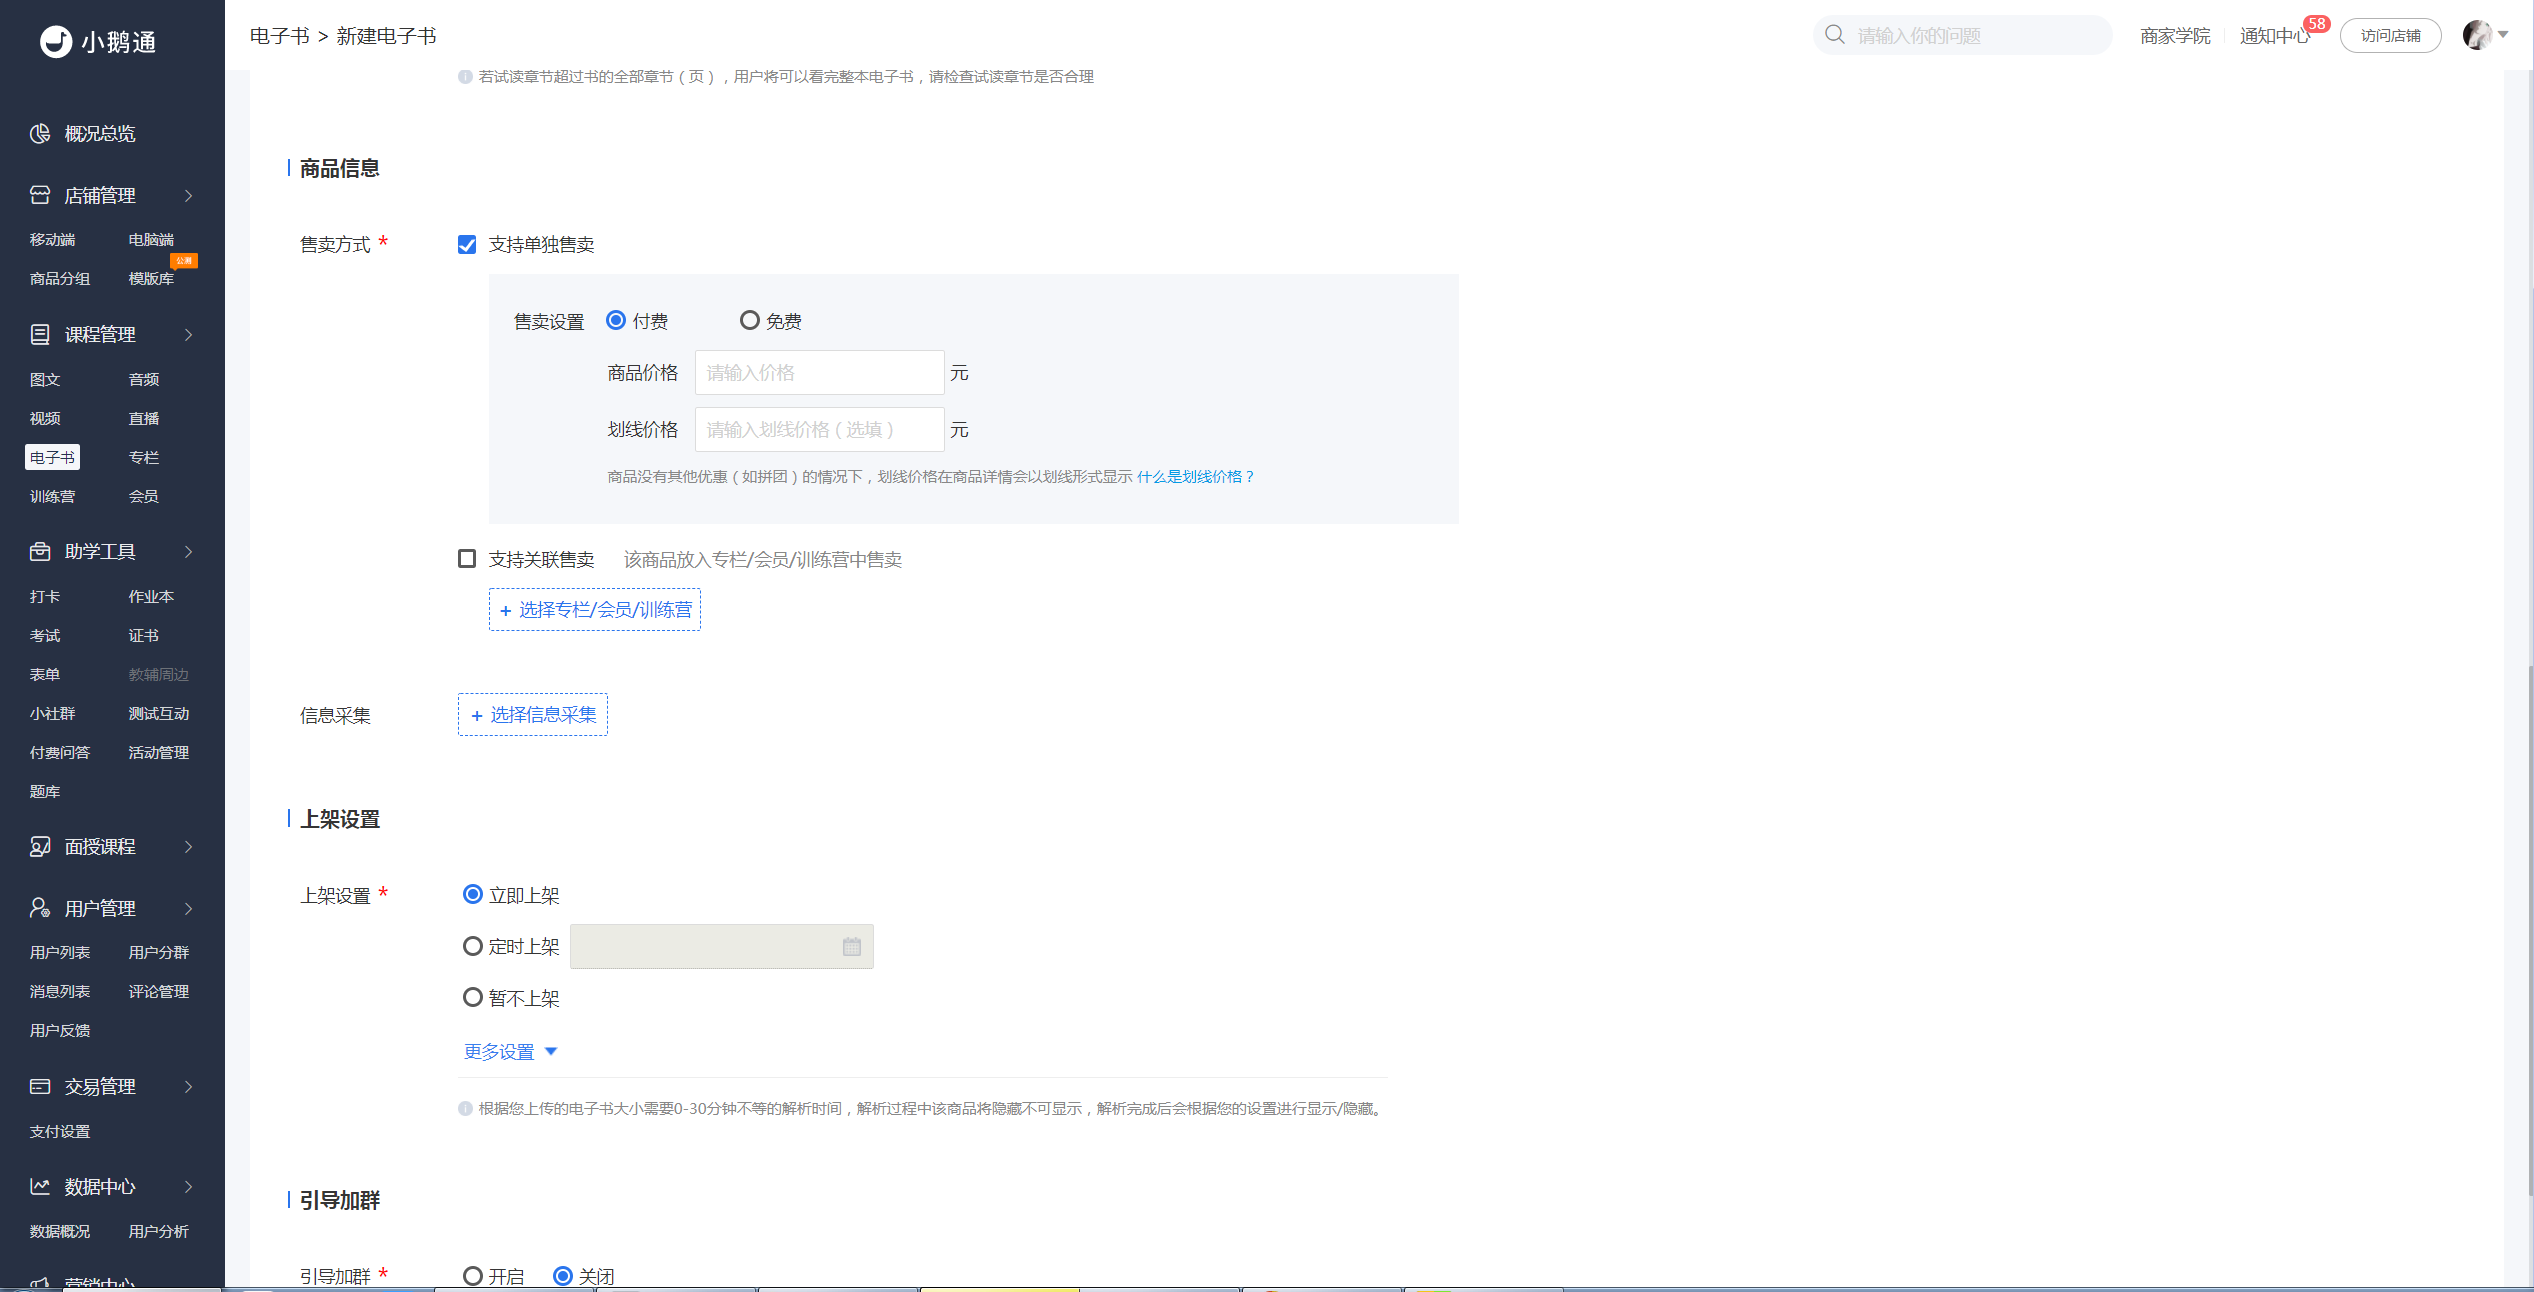Choose 暂不上架 radio option
This screenshot has height=1292, width=2534.
click(473, 998)
